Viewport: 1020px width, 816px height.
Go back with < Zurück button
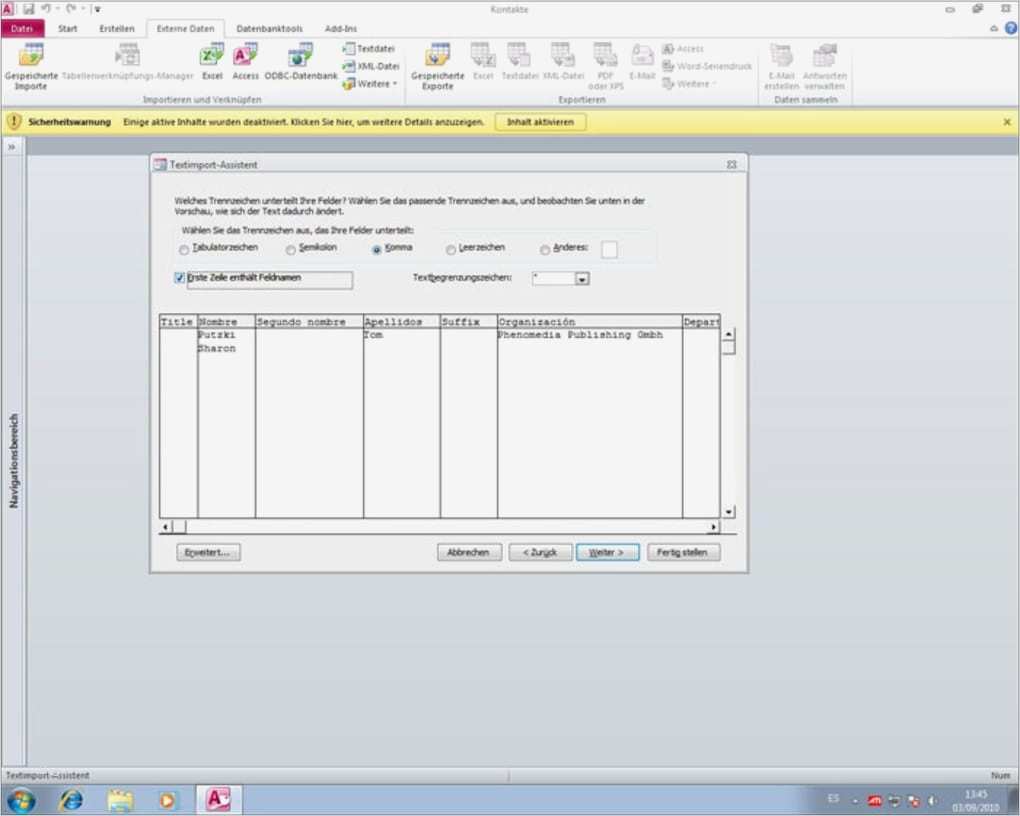tap(541, 552)
